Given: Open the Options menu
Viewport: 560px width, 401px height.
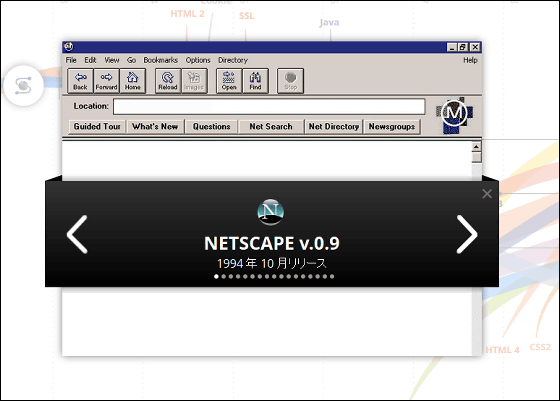Looking at the screenshot, I should coord(198,60).
